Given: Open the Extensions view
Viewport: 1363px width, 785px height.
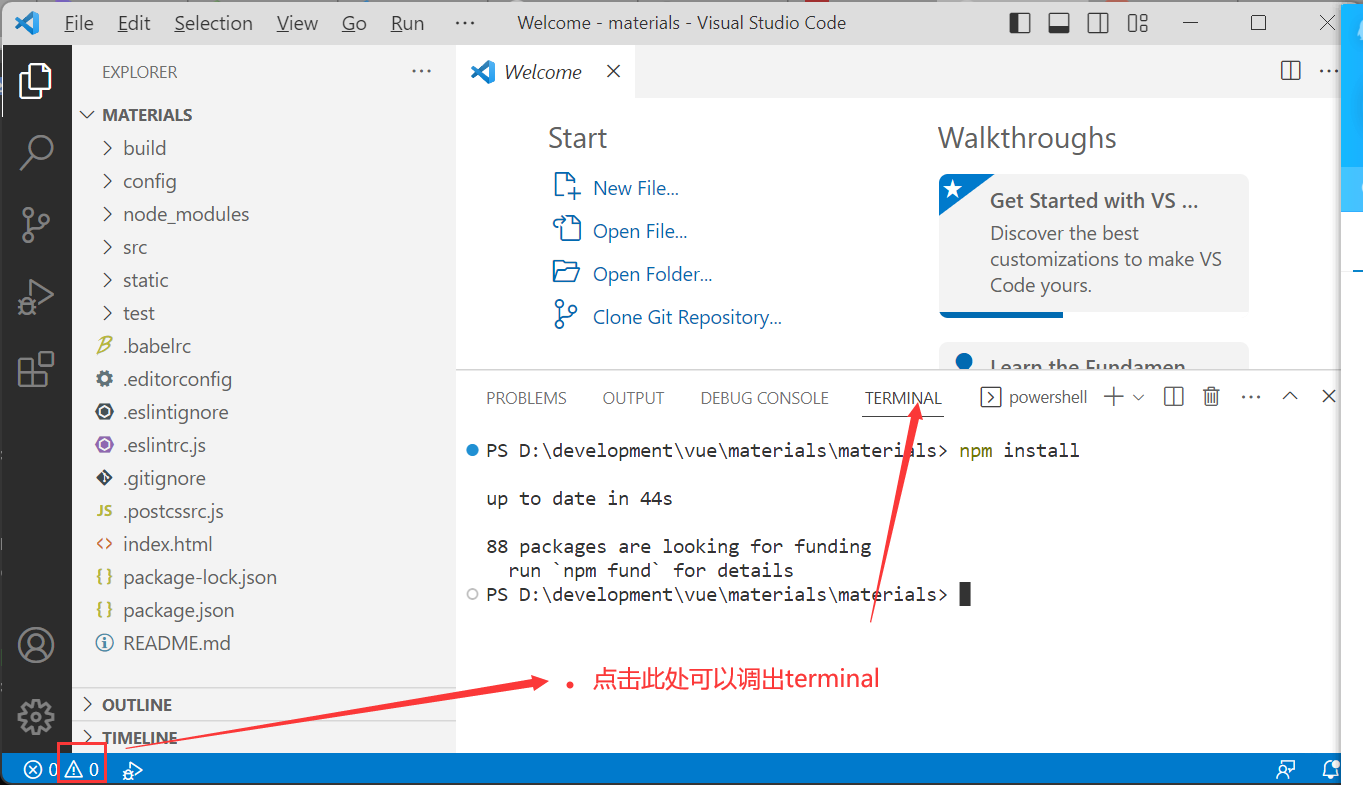Looking at the screenshot, I should (36, 369).
